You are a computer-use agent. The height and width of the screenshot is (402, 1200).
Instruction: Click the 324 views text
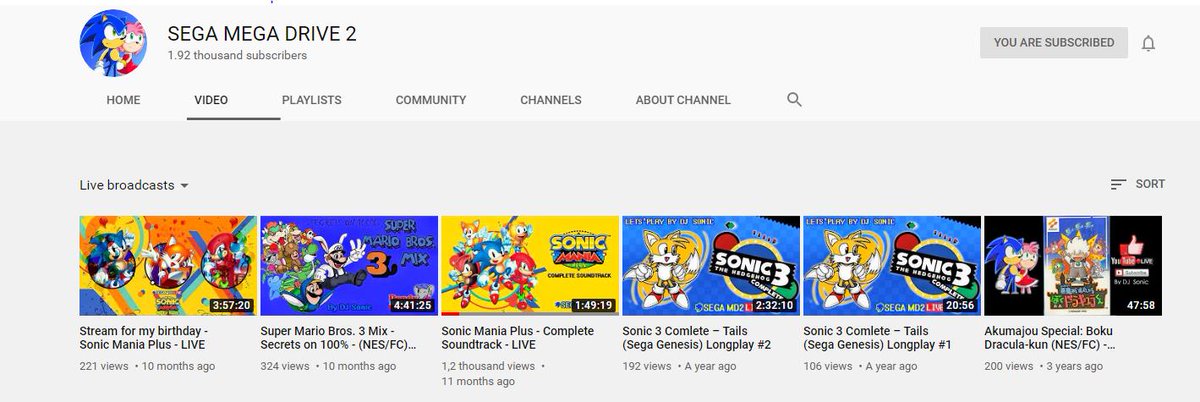[x=285, y=366]
